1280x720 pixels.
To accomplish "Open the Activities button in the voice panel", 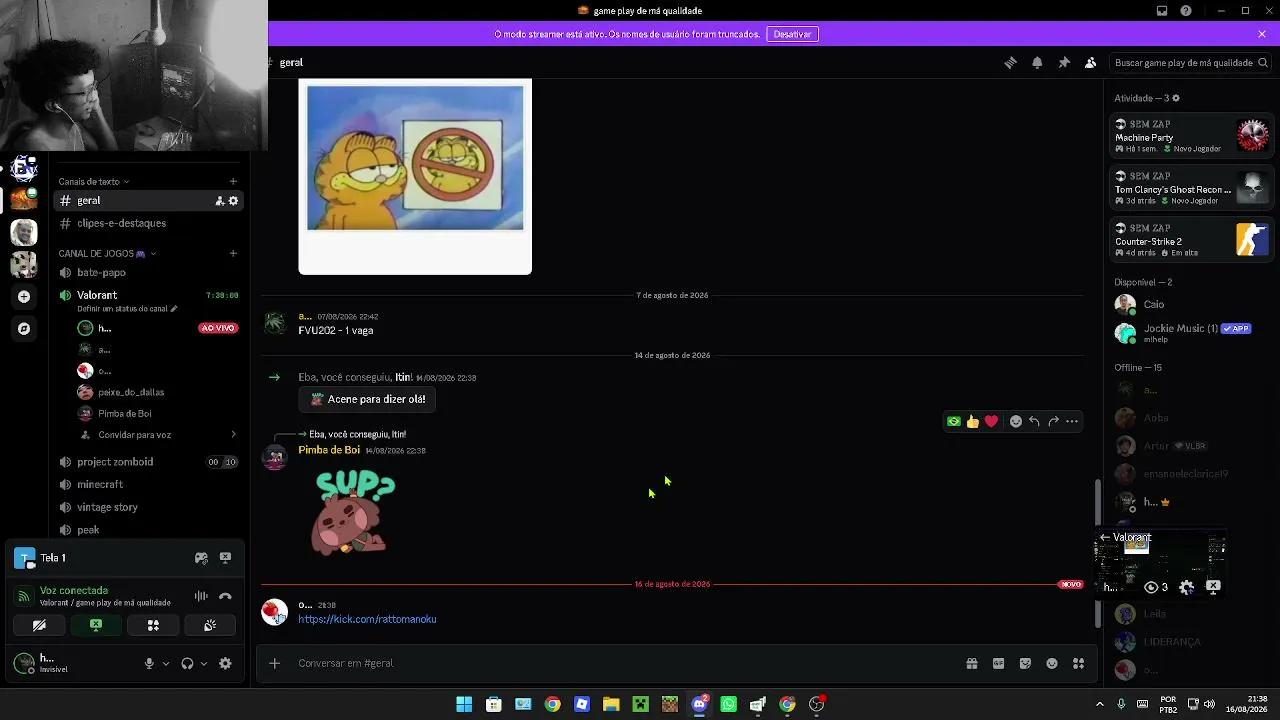I will (153, 625).
